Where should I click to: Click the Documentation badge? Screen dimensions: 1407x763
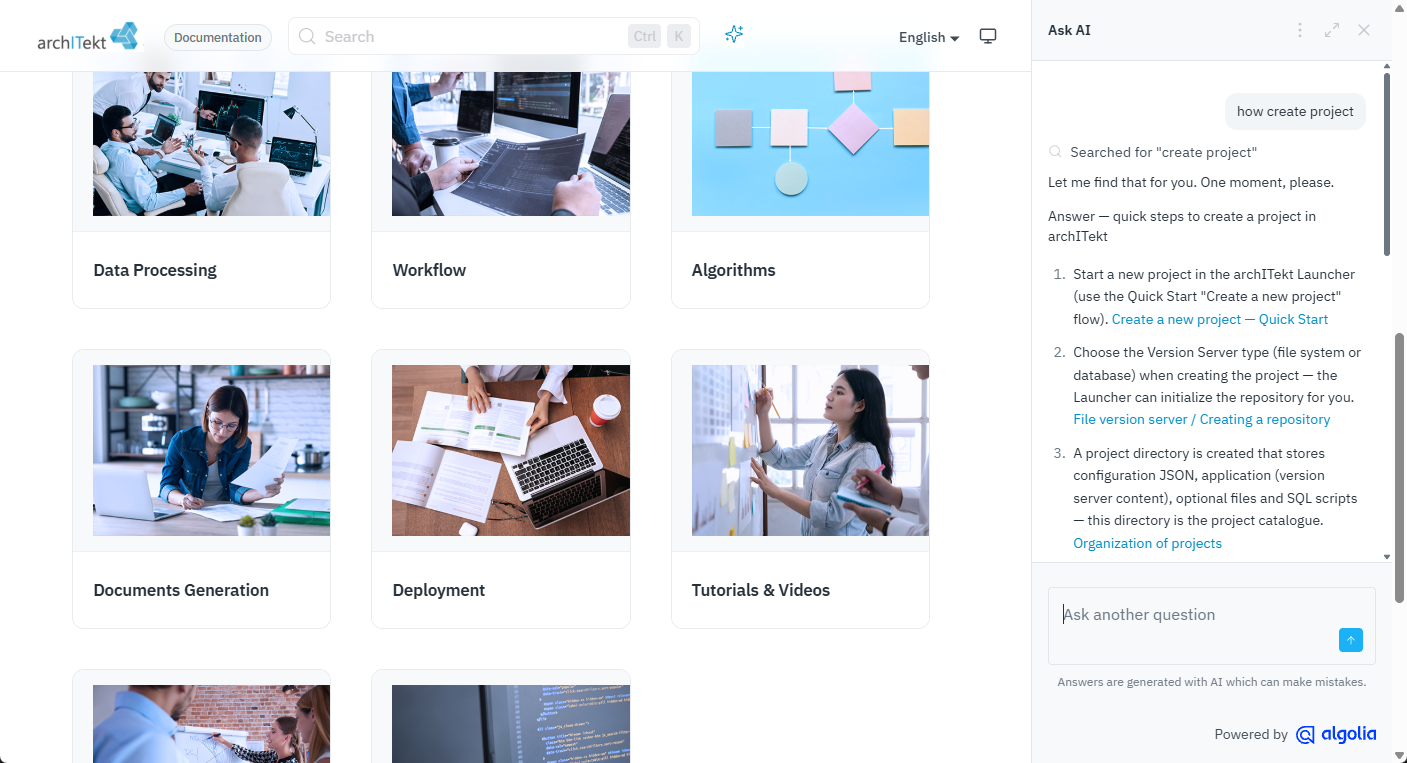(x=218, y=38)
